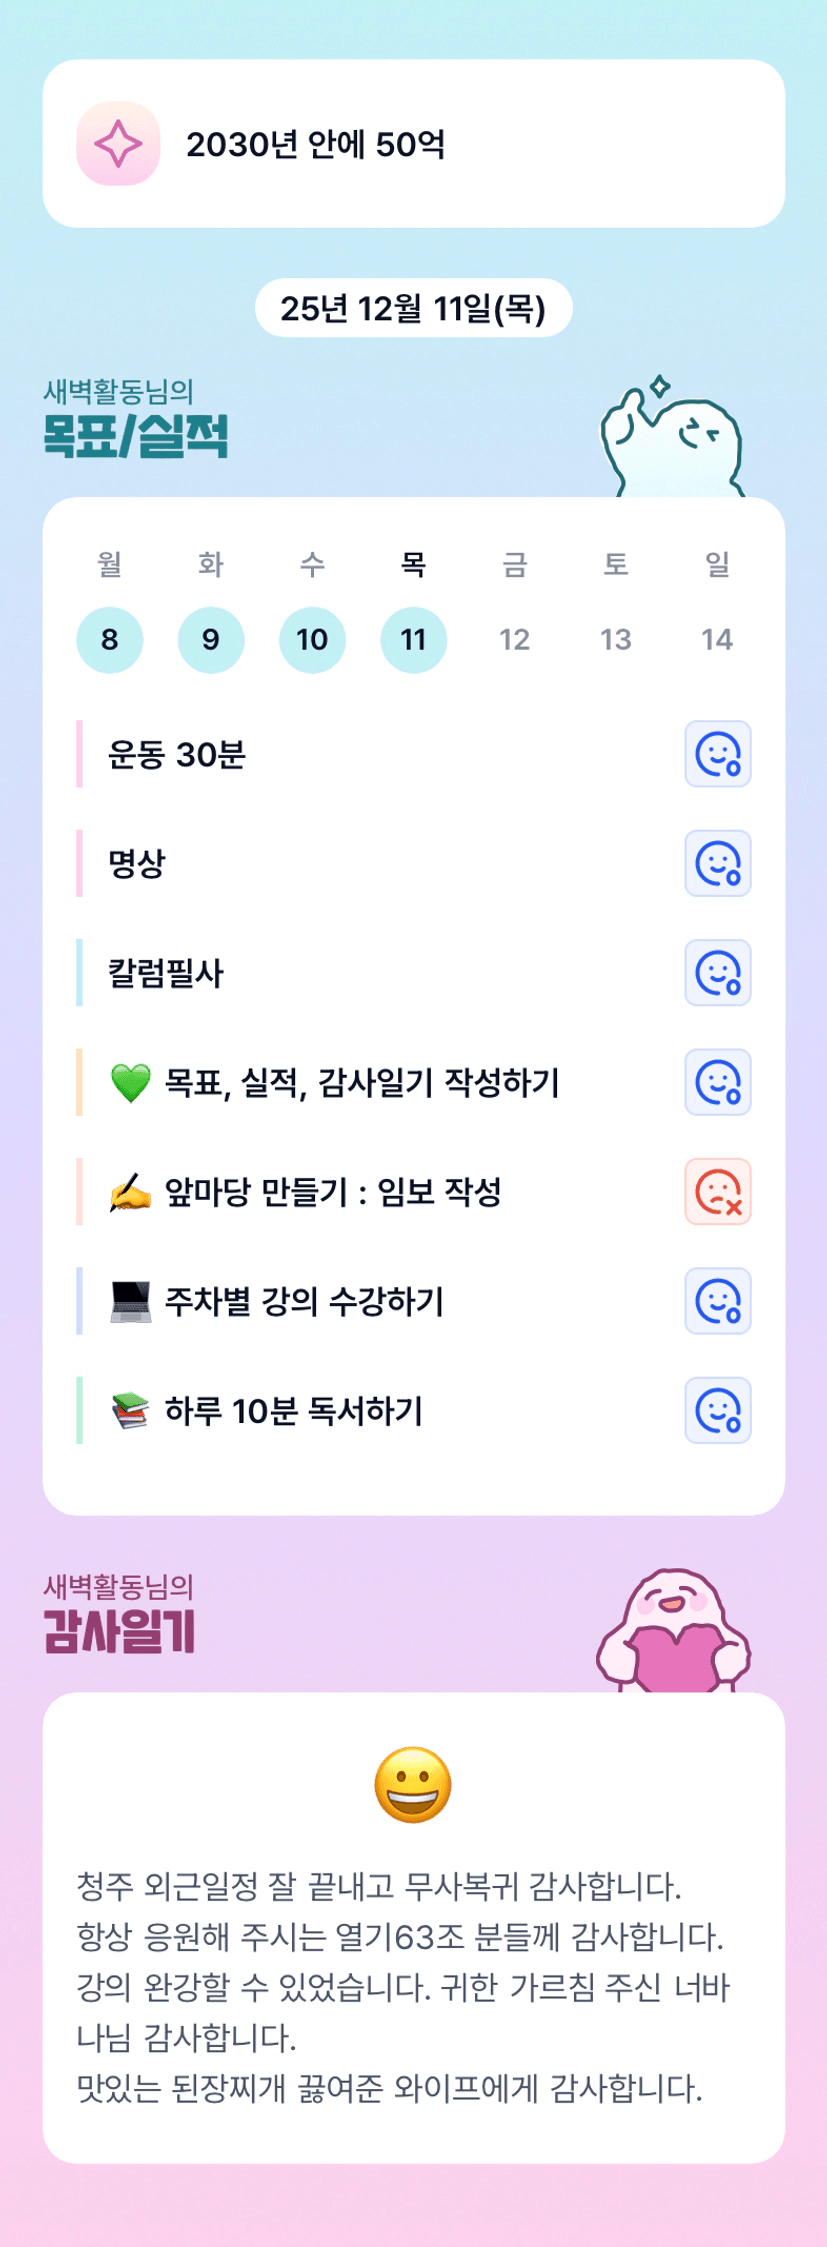Click the blue ghost mascot character
Viewport: 827px width, 2247px height.
[673, 442]
